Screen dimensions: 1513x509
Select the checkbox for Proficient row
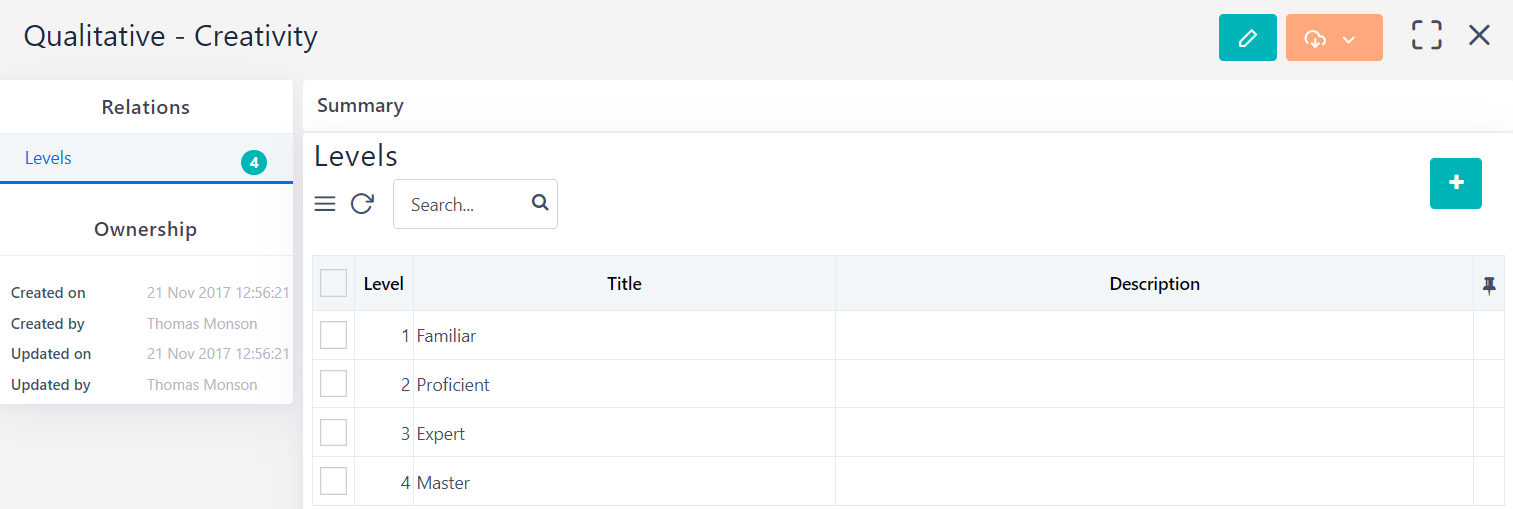pos(333,384)
